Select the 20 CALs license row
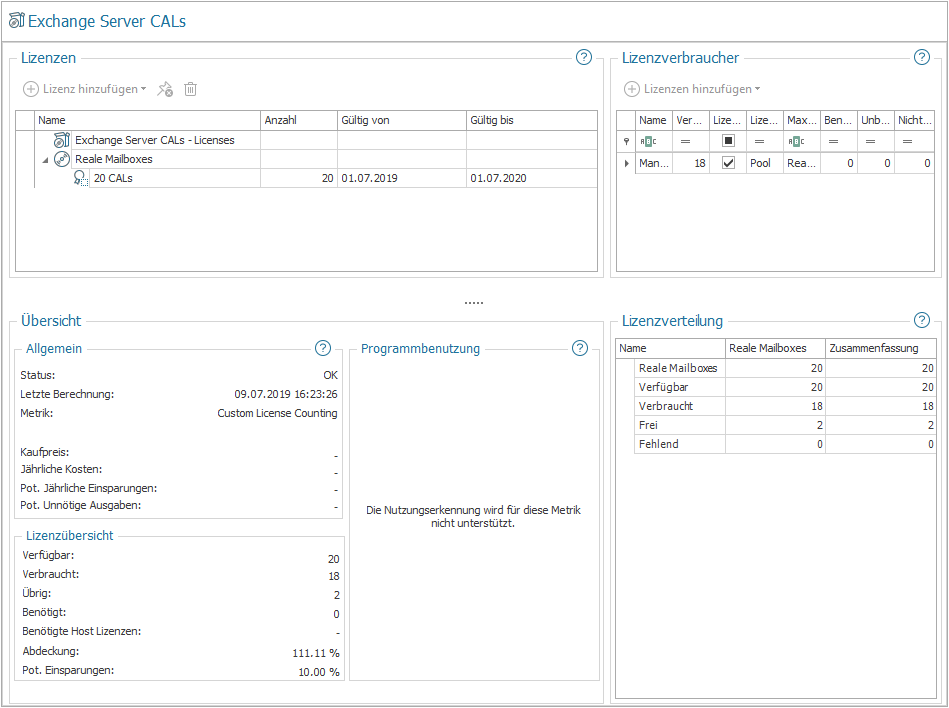Screen dimensions: 949x708 (x=316, y=178)
